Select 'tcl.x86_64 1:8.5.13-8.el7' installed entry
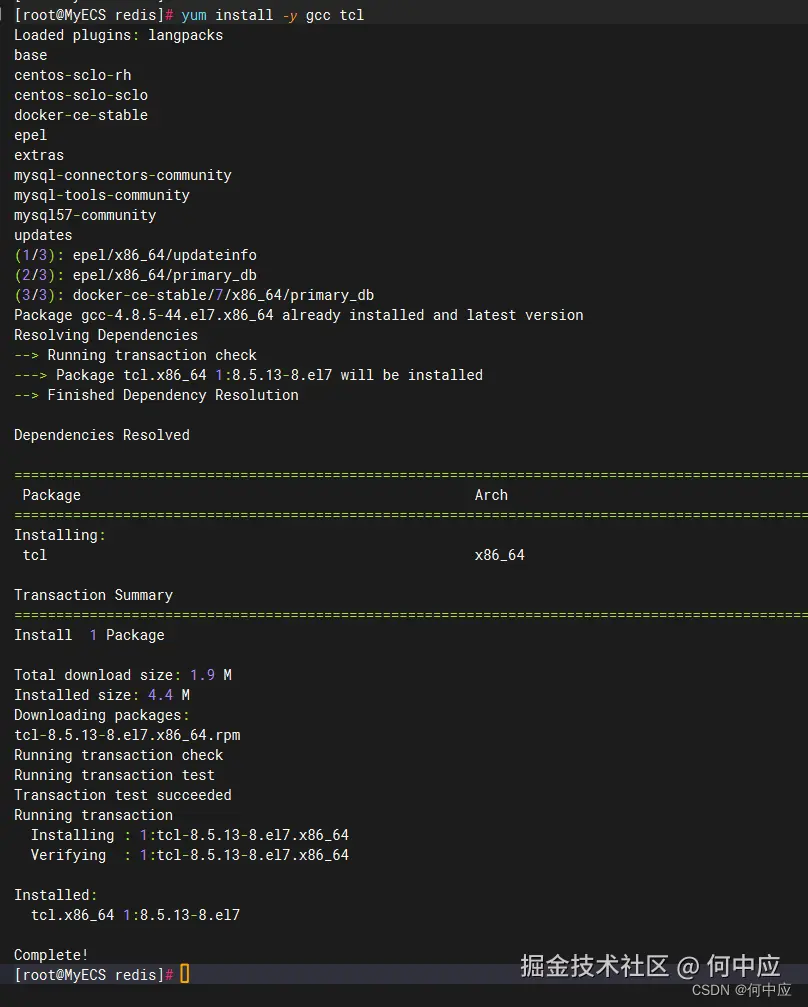The image size is (808, 1007). click(135, 915)
